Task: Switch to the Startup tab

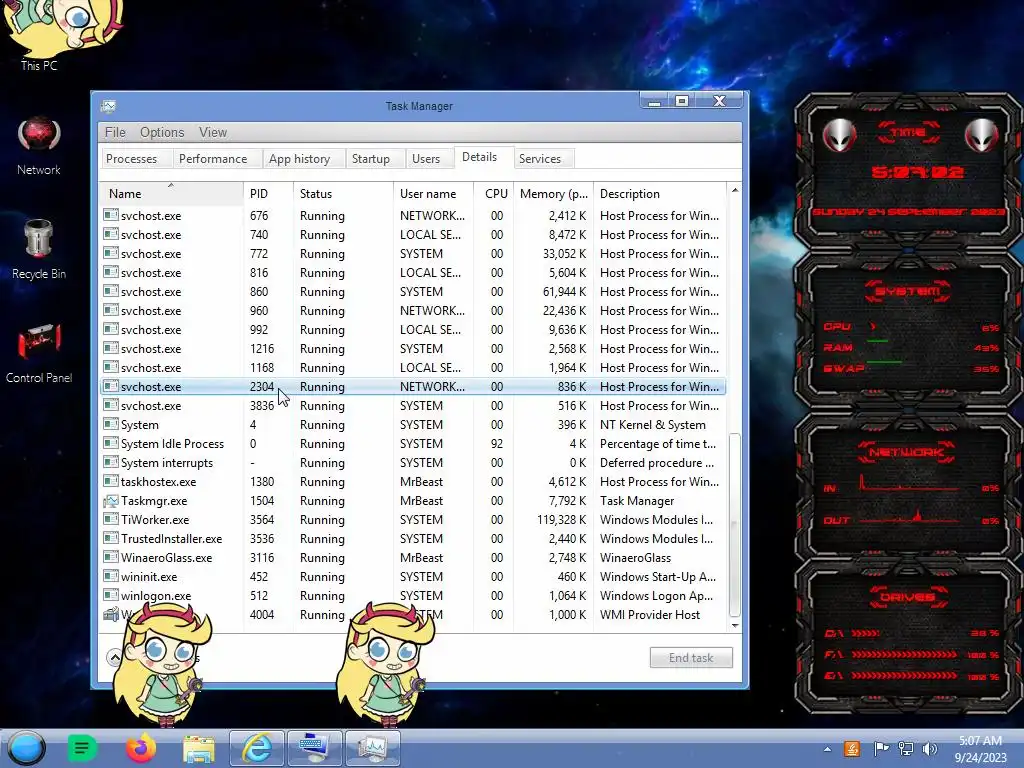Action: click(x=370, y=159)
